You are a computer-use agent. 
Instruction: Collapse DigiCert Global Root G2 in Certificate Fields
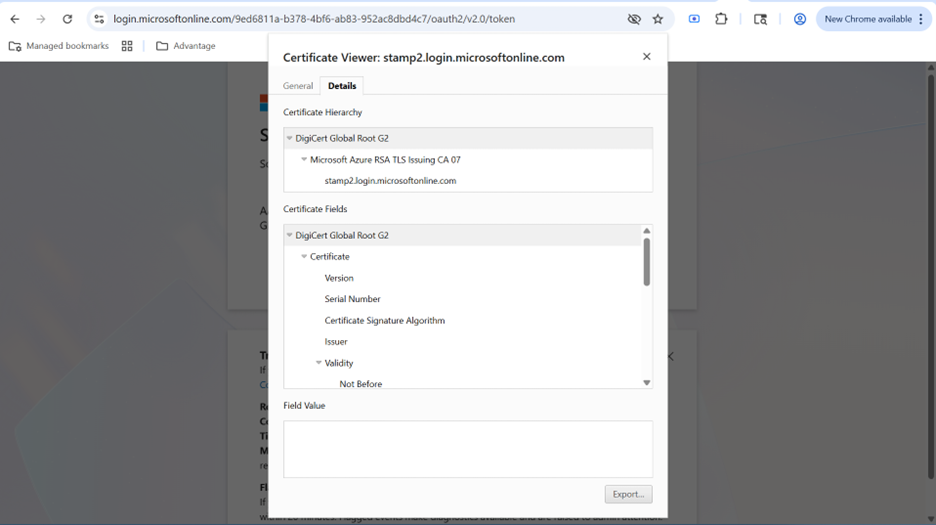290,235
